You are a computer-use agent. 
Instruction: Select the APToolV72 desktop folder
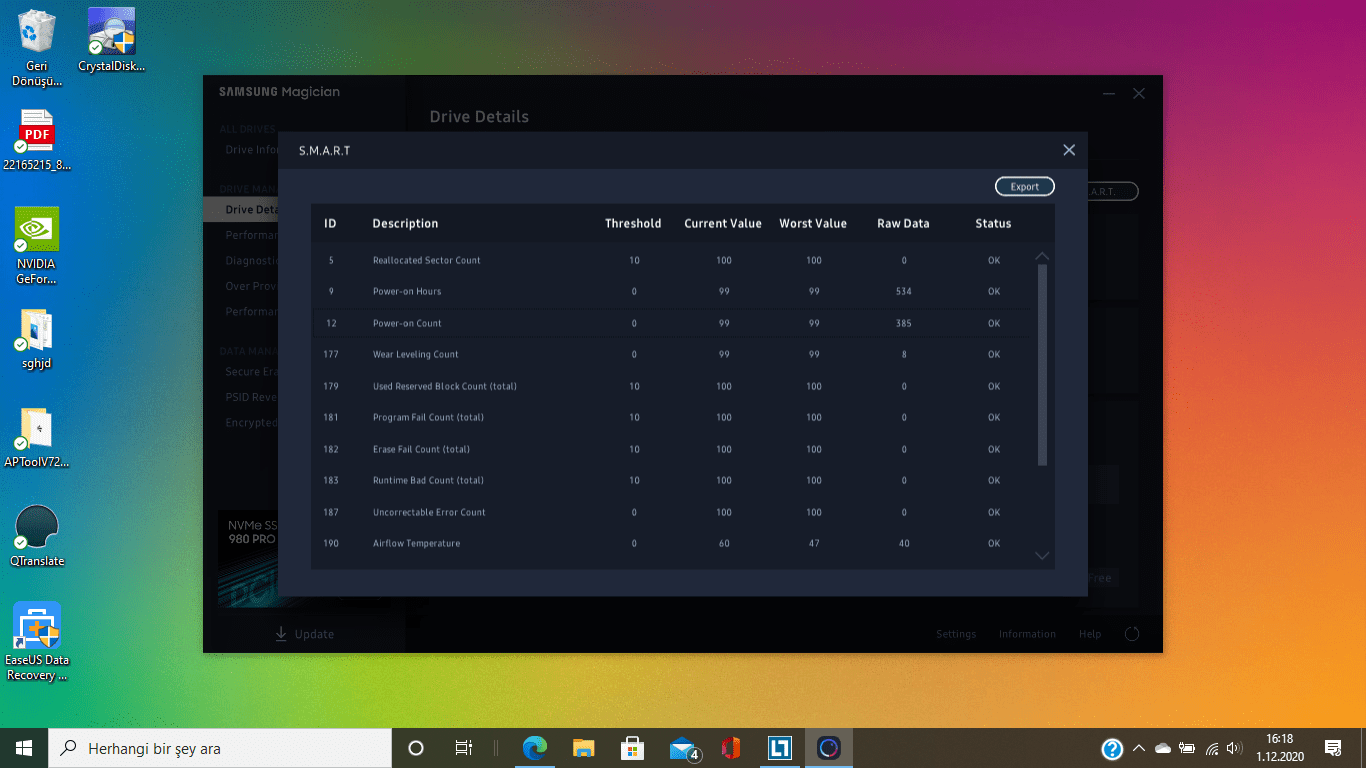(37, 438)
